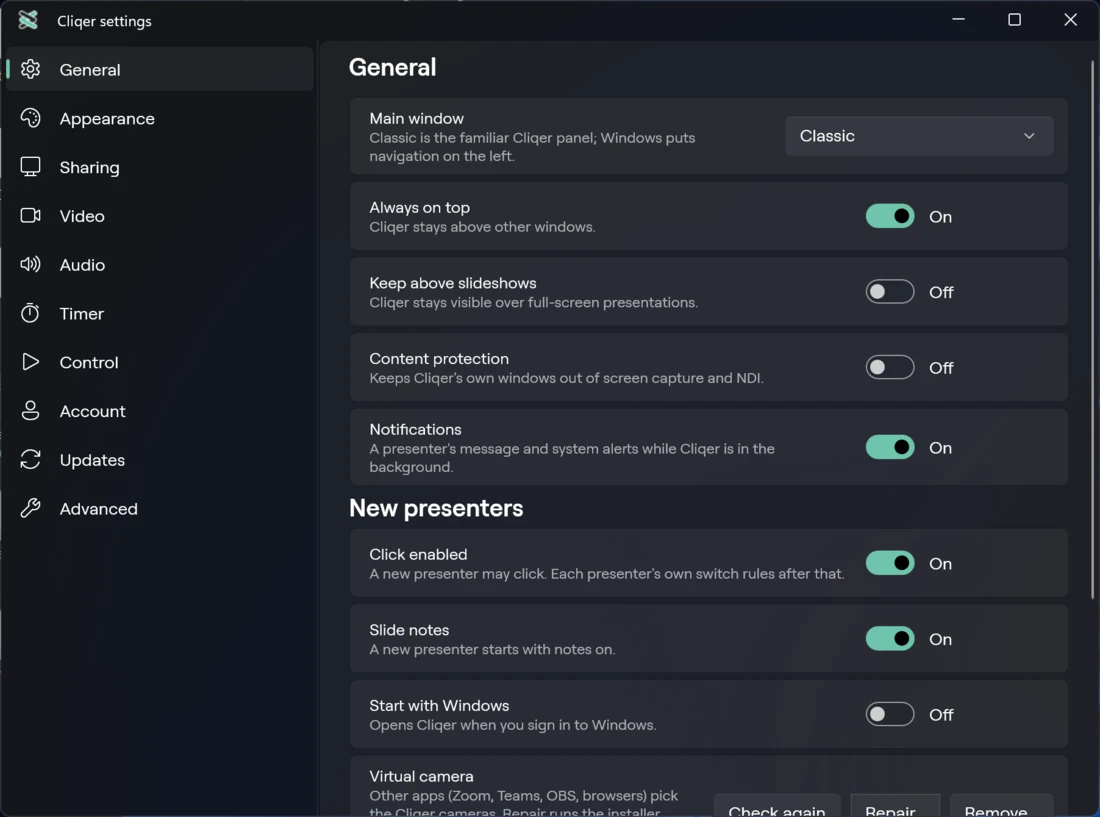The image size is (1100, 817).
Task: Click the Audio speaker icon
Action: [30, 264]
